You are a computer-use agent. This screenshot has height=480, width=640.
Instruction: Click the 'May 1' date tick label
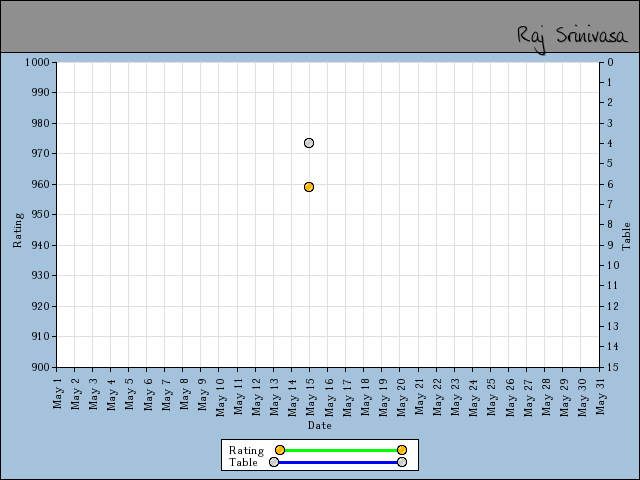(57, 391)
